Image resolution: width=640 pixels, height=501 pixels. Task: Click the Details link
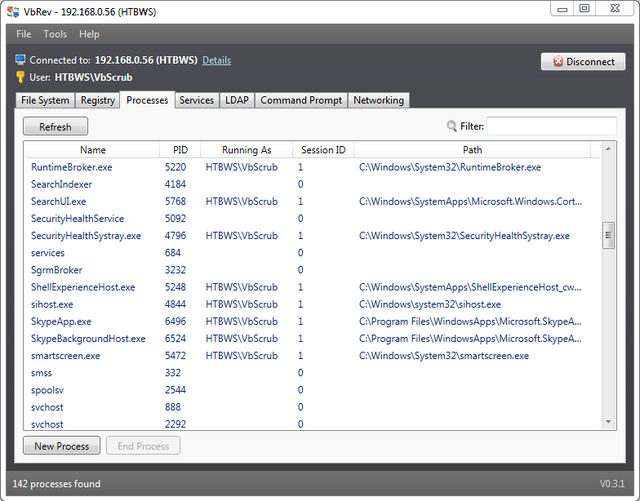point(216,60)
